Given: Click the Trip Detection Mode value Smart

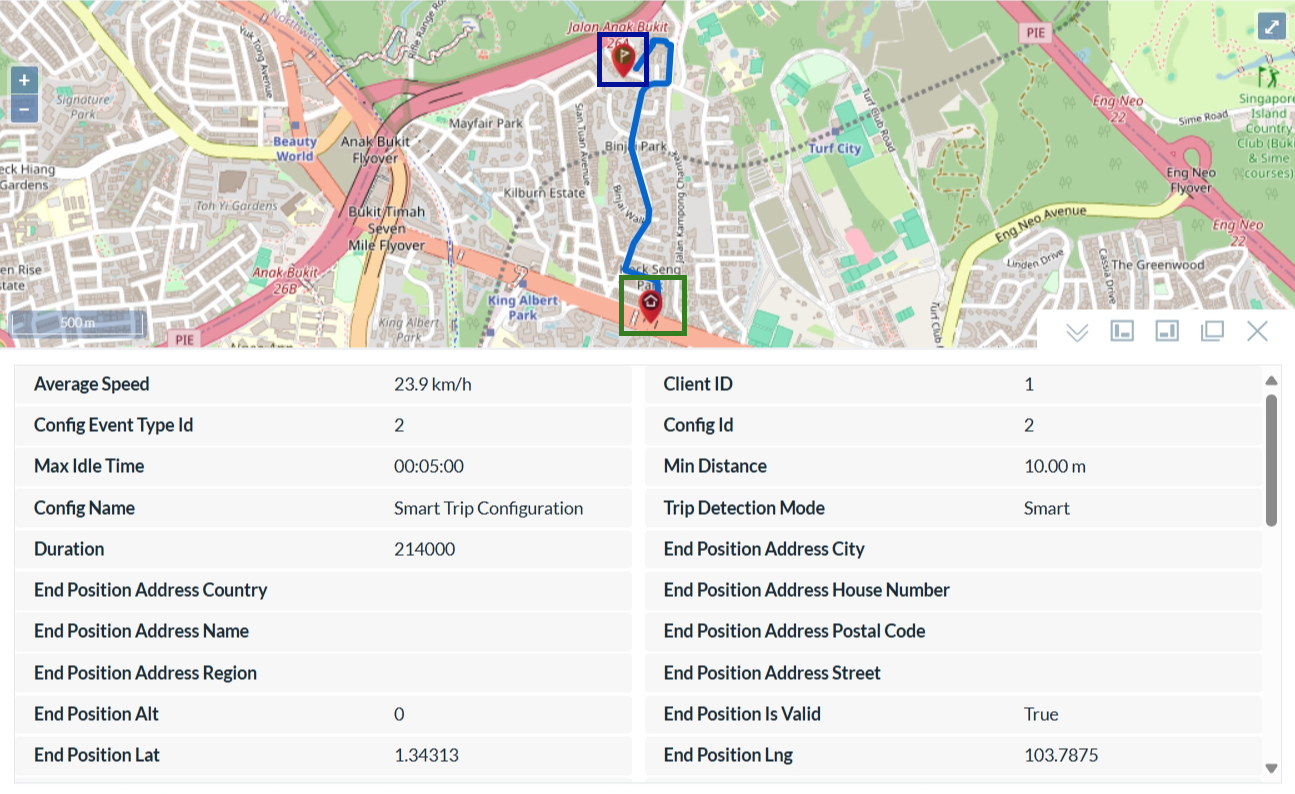Looking at the screenshot, I should coord(1046,508).
